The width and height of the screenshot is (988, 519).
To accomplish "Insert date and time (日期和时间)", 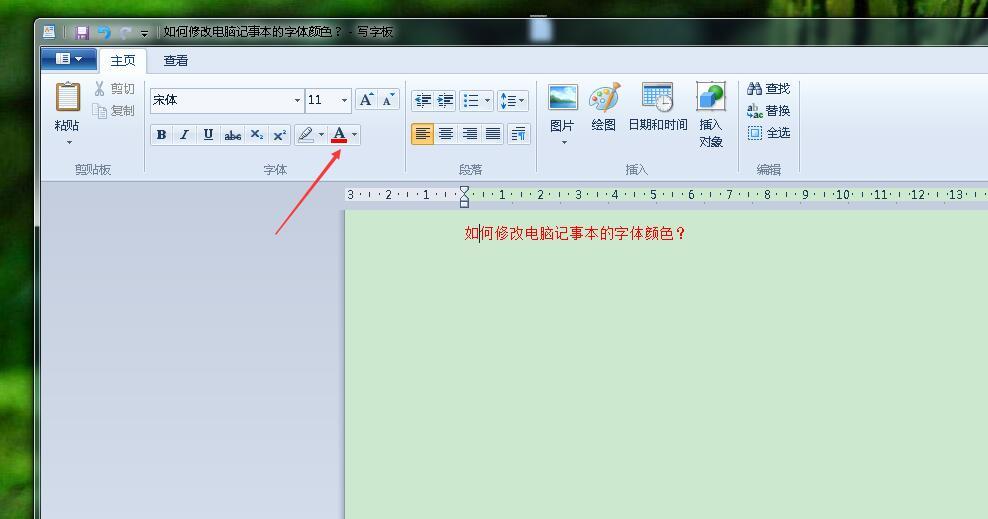I will coord(657,108).
